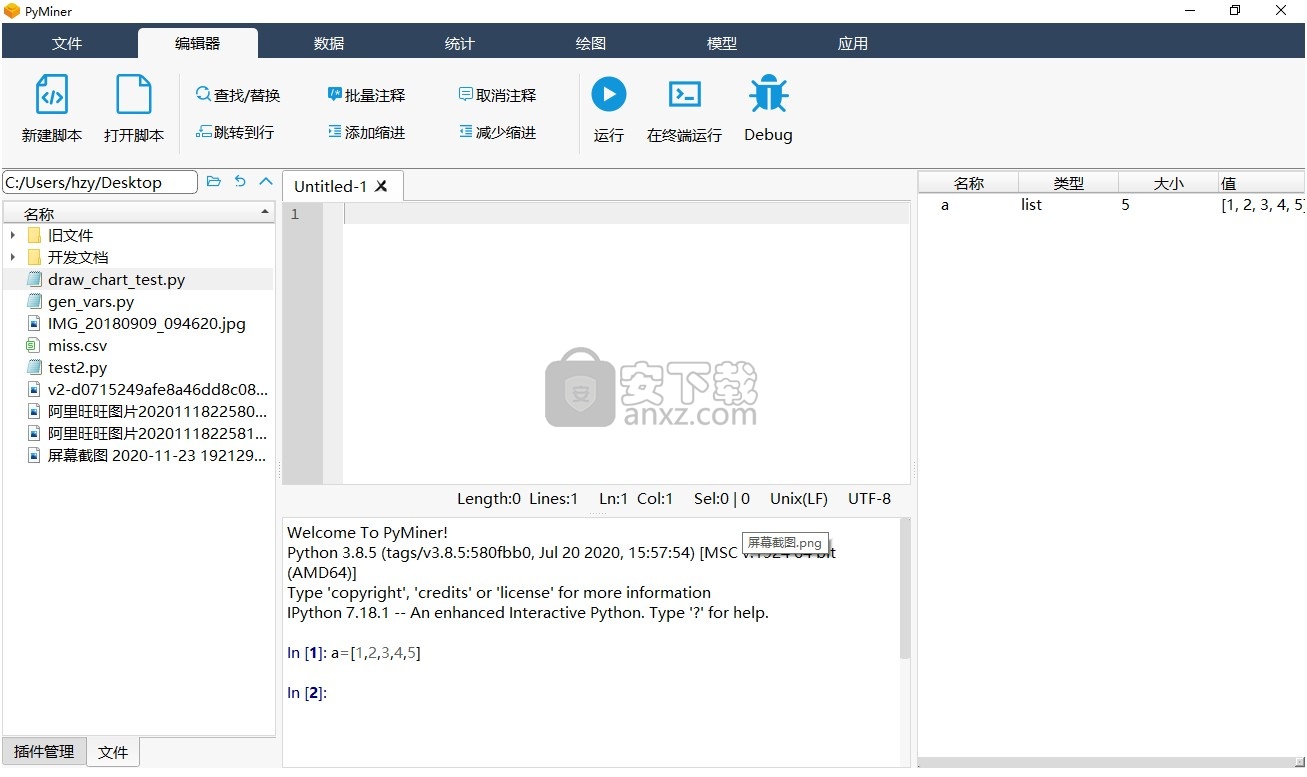Close the Untitled-1 tab with its X
The width and height of the screenshot is (1307, 777).
pos(381,186)
